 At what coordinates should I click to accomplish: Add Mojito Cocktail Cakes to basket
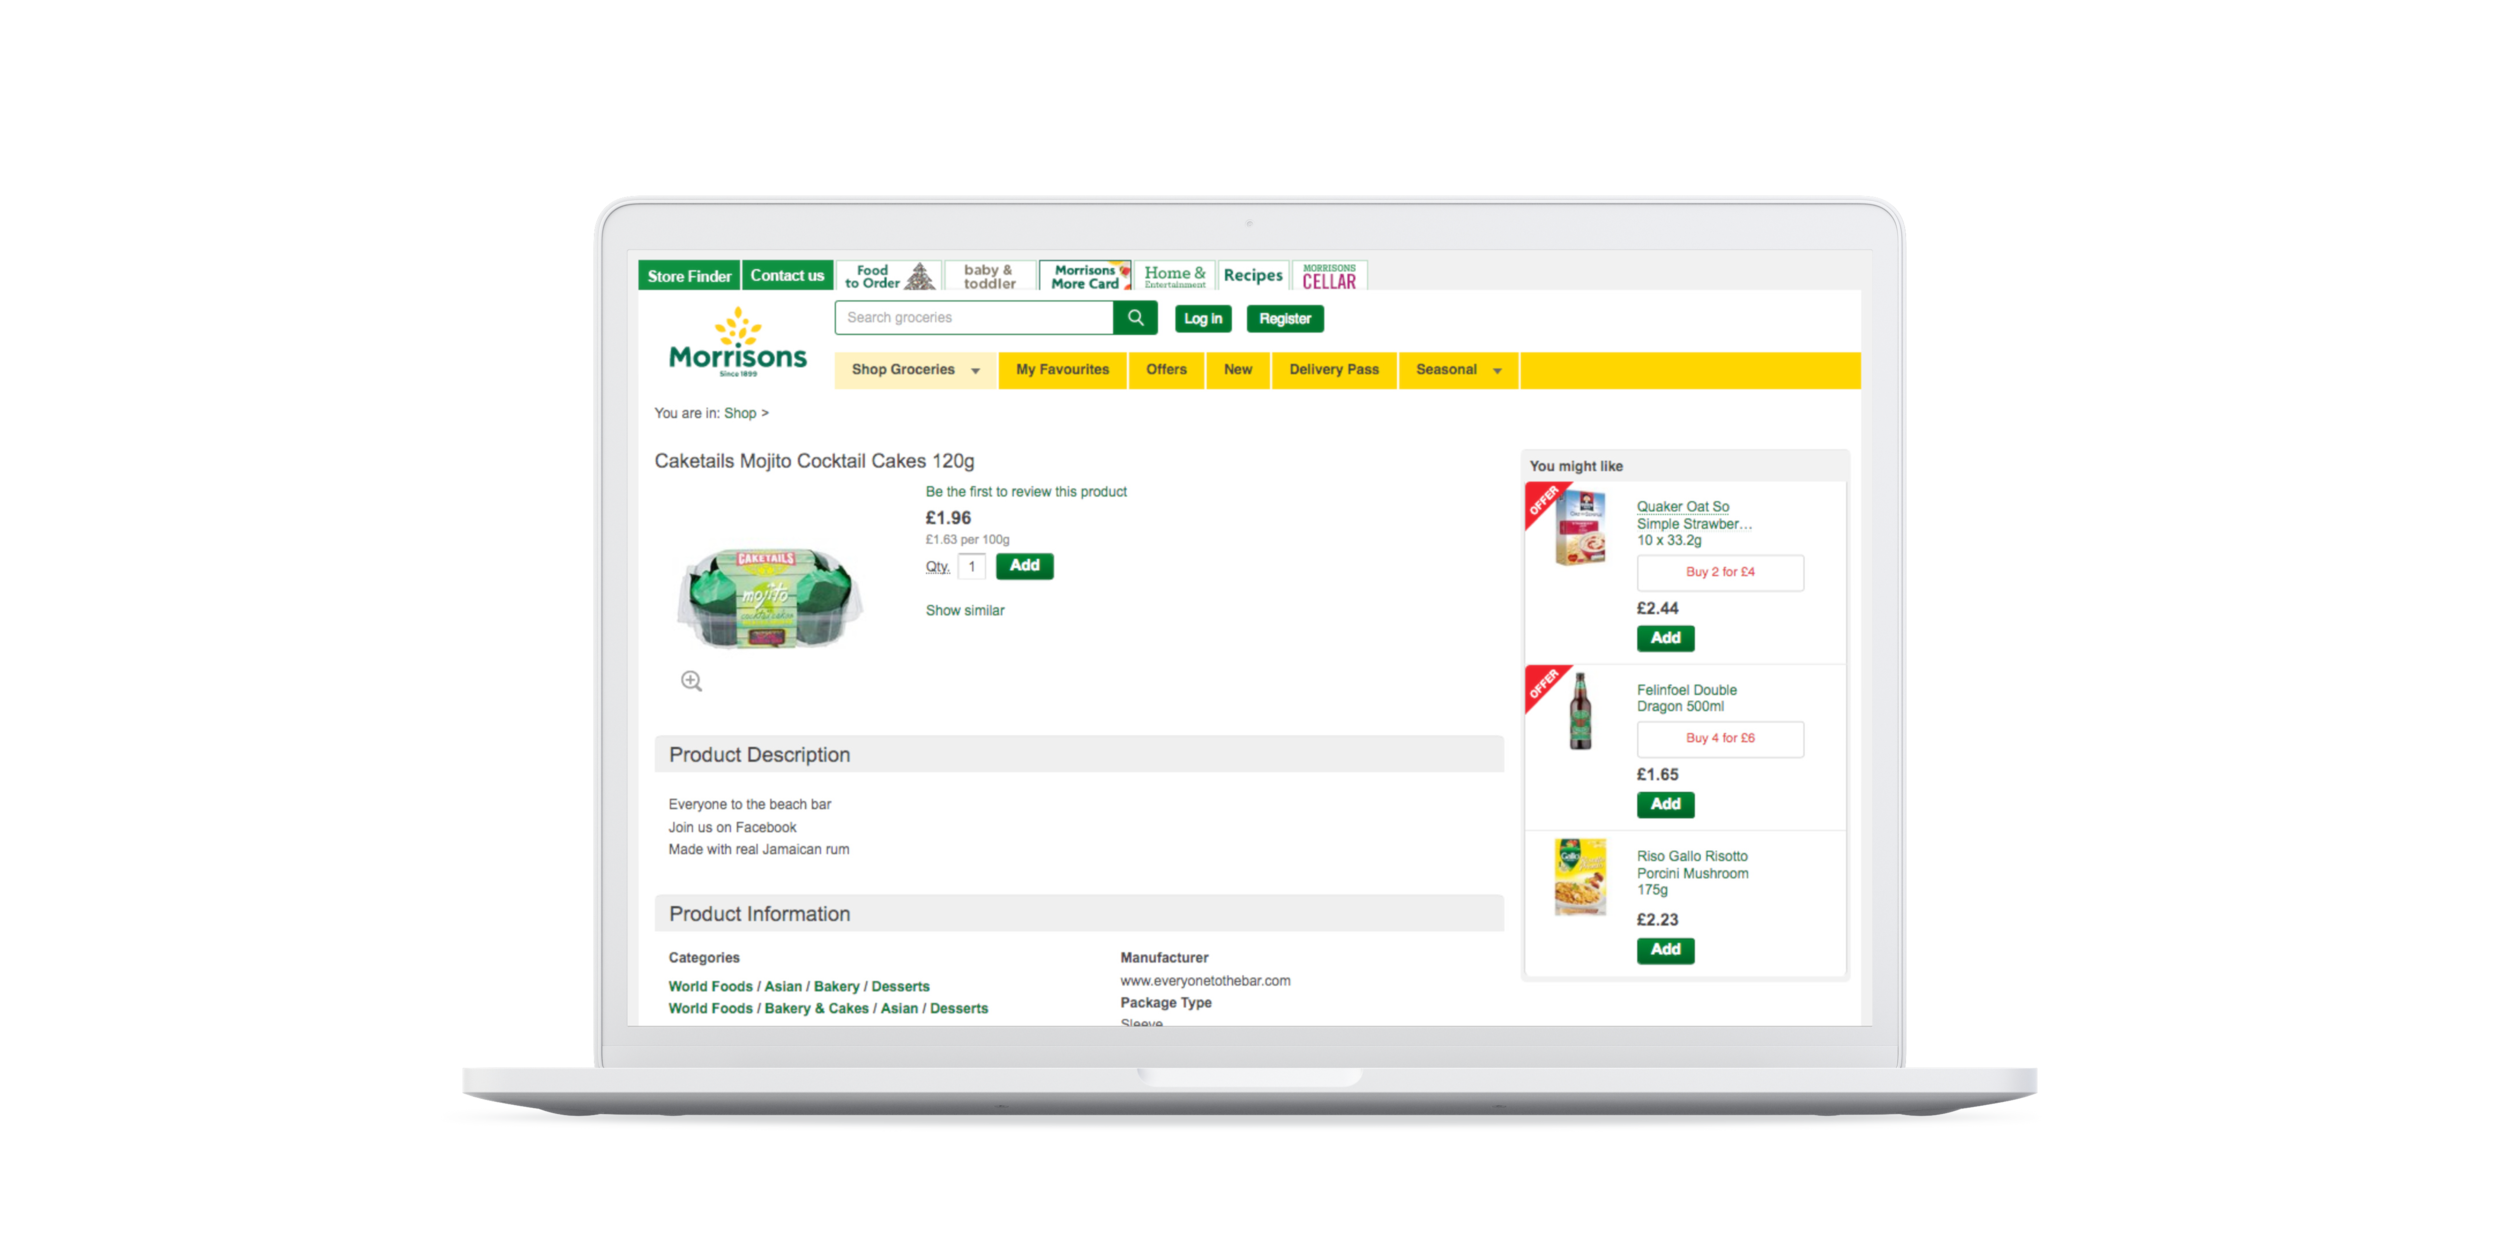tap(1024, 566)
